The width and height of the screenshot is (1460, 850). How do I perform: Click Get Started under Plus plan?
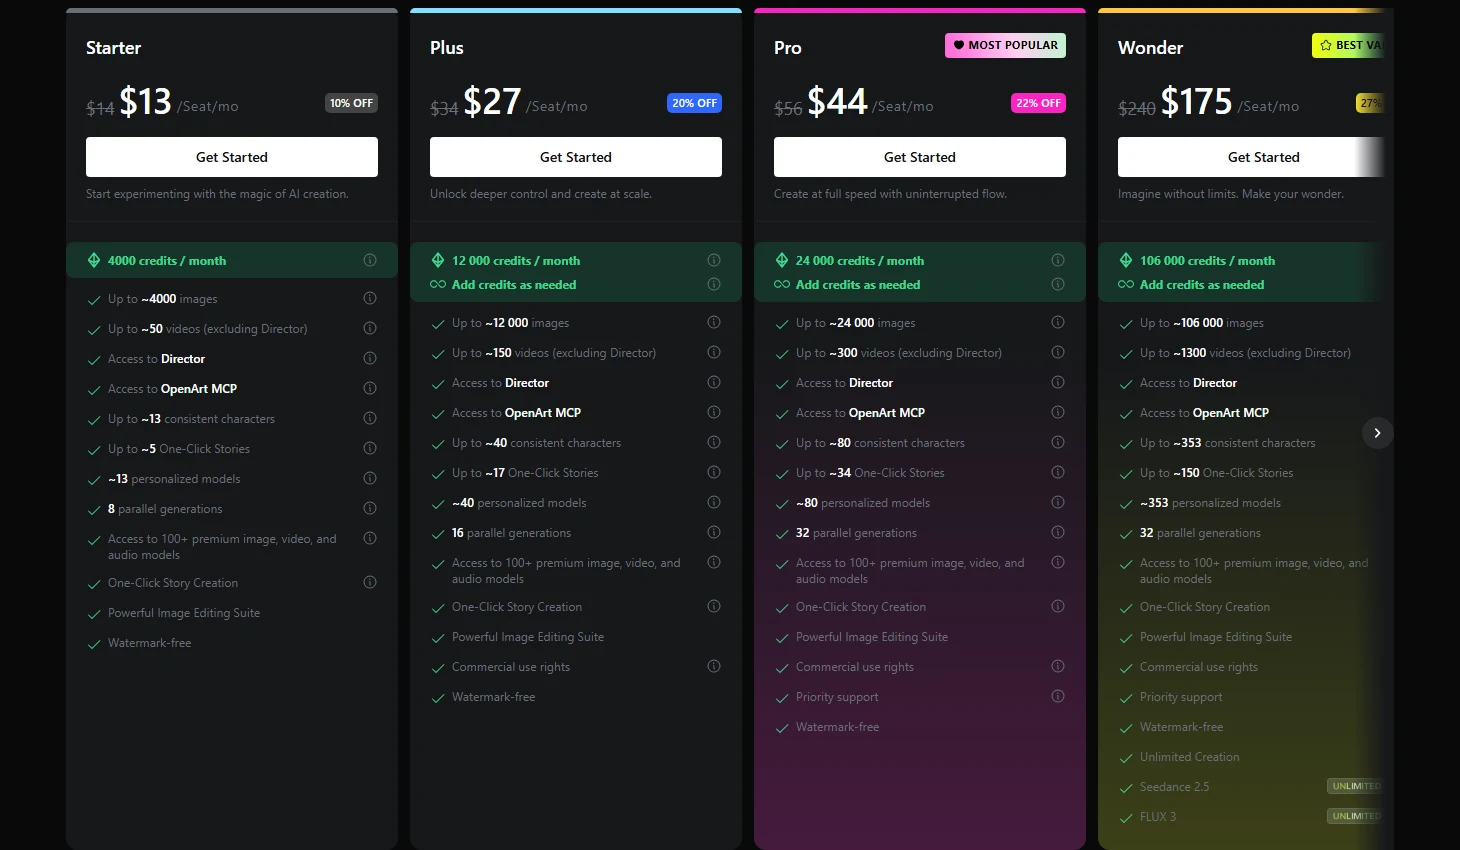pyautogui.click(x=576, y=157)
